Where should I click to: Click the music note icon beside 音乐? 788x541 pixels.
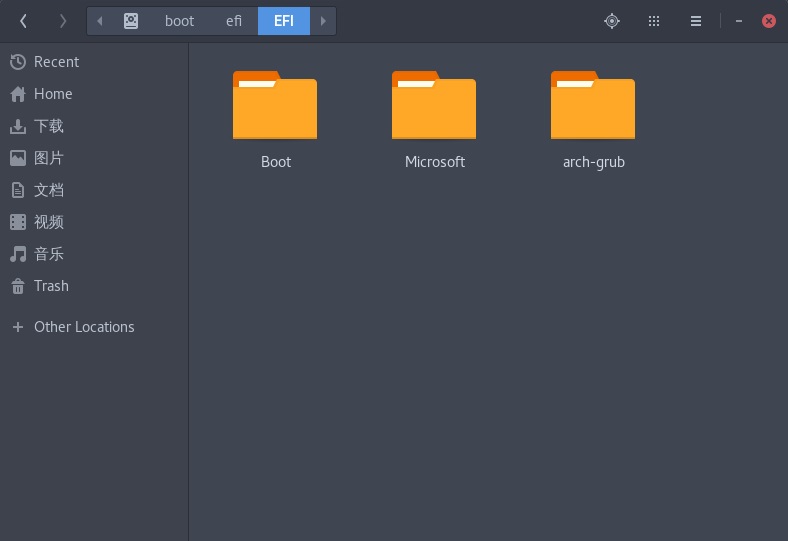coord(18,254)
